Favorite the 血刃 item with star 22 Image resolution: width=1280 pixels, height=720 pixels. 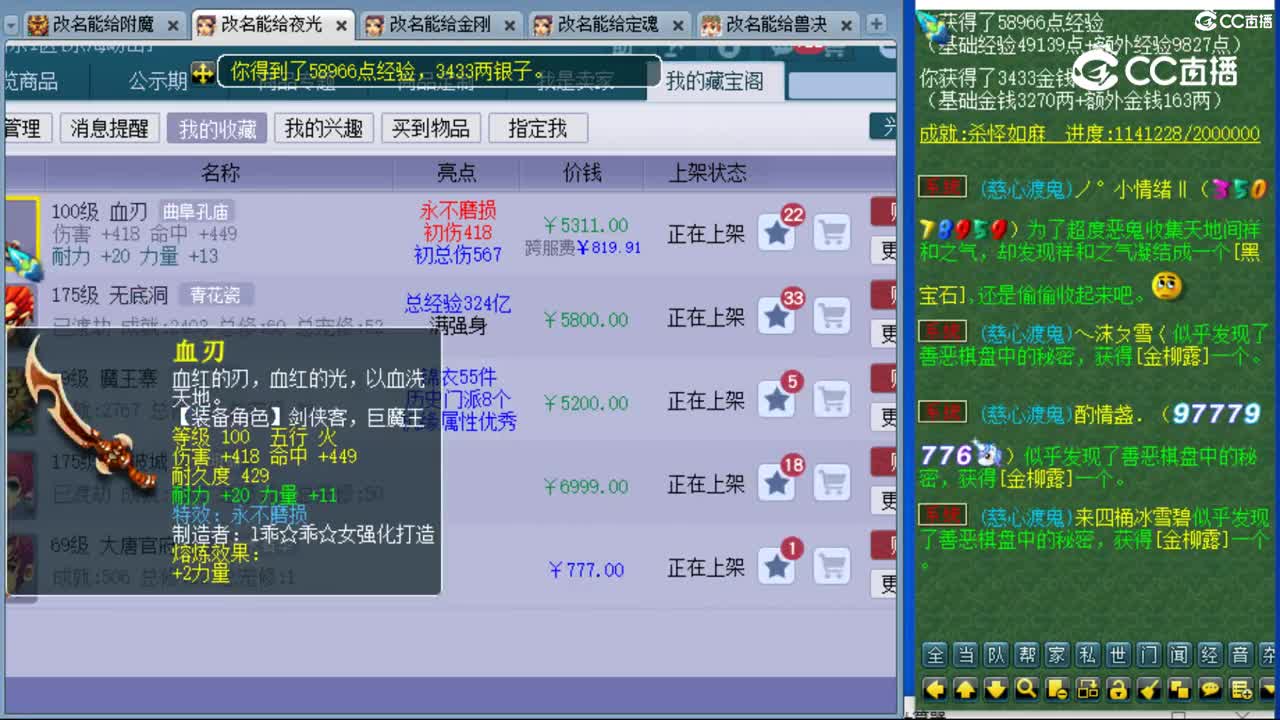777,233
